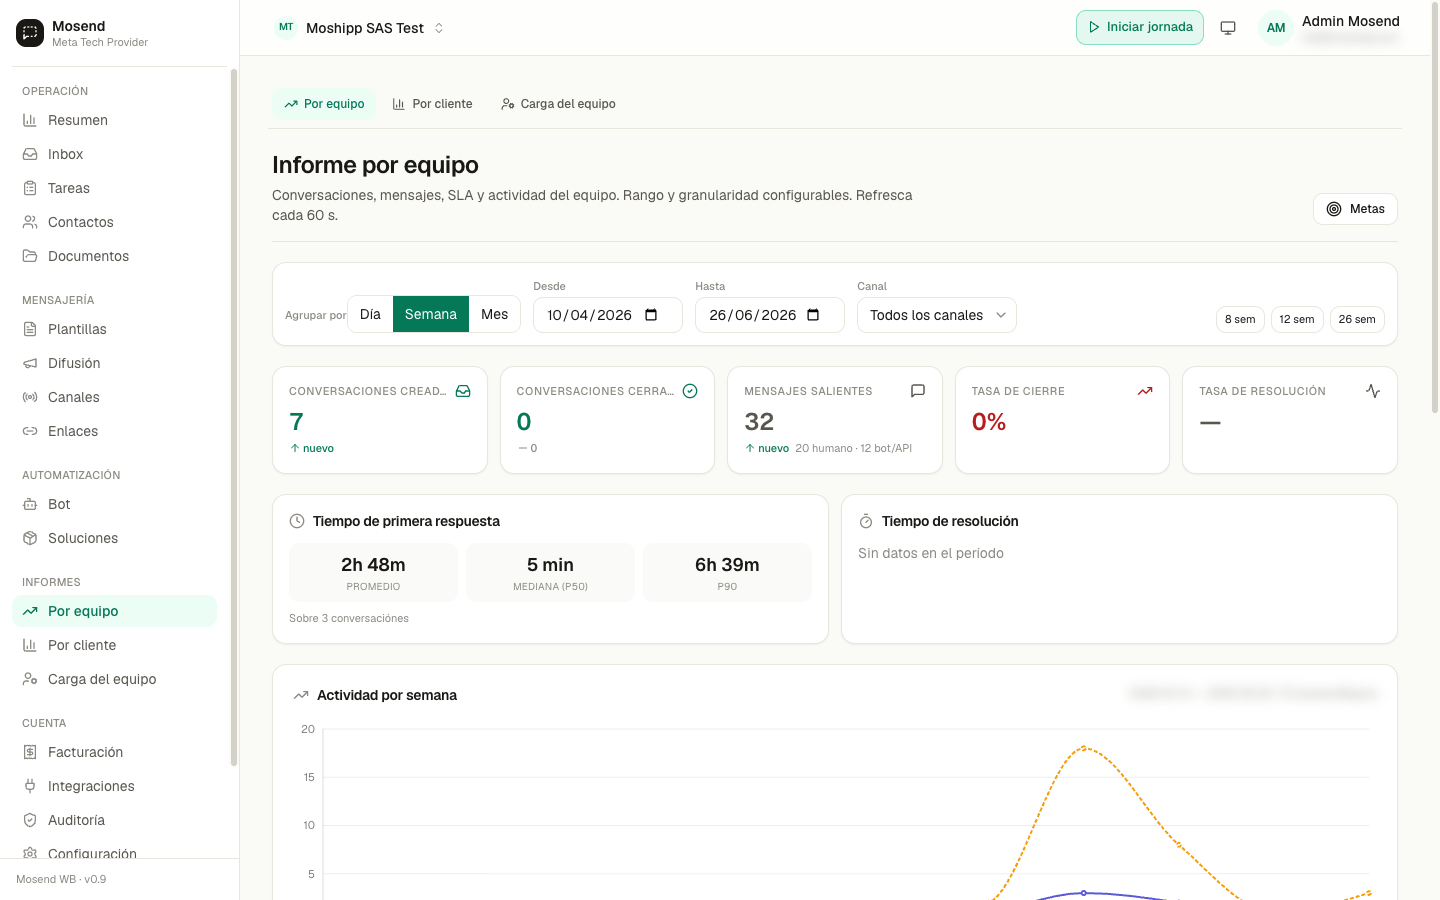The height and width of the screenshot is (900, 1440).
Task: Click chat bubble icon on Mensajes salientes card
Action: point(918,391)
